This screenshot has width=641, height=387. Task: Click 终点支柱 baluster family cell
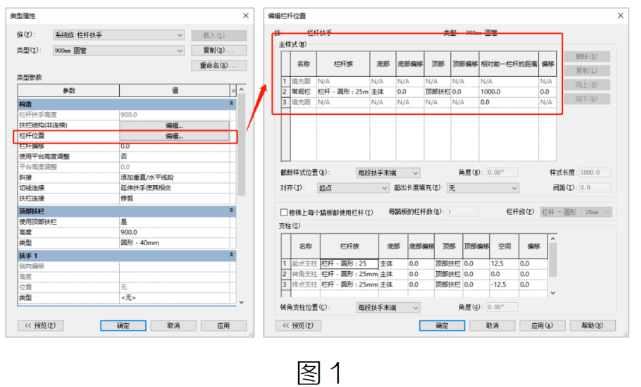[x=350, y=284]
